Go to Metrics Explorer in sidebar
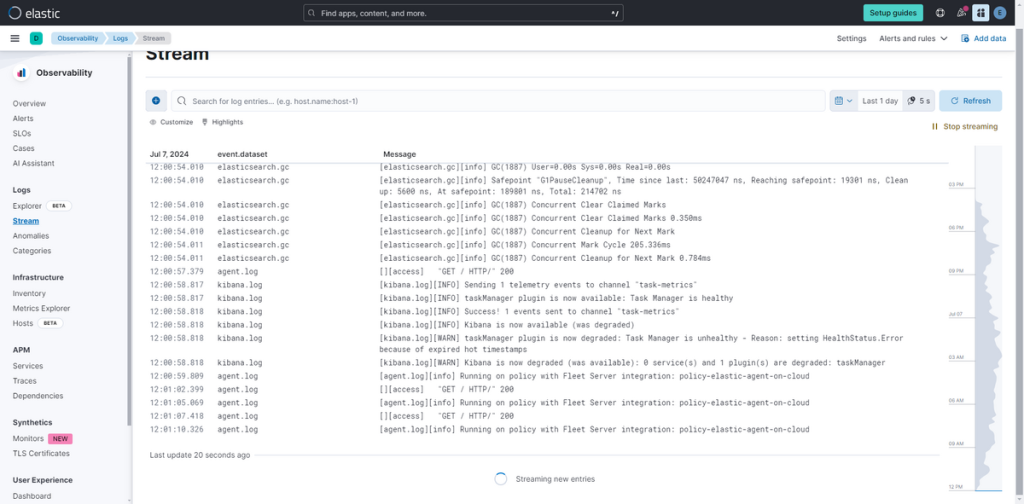Screen dimensions: 1024x504 point(41,308)
